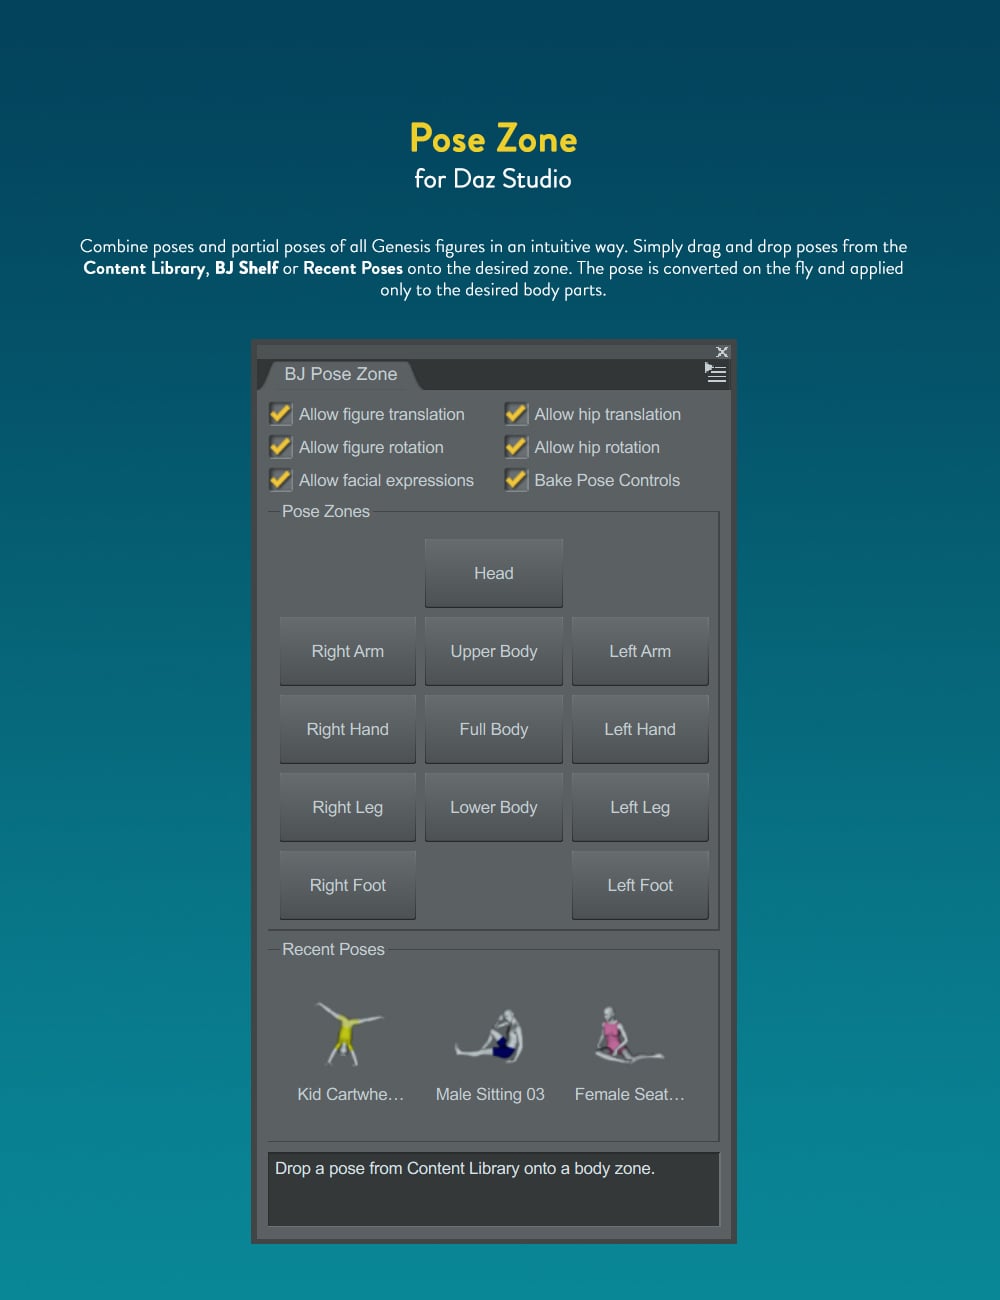Select the BJ Pose Zone tab
Image resolution: width=1000 pixels, height=1300 pixels.
click(340, 374)
